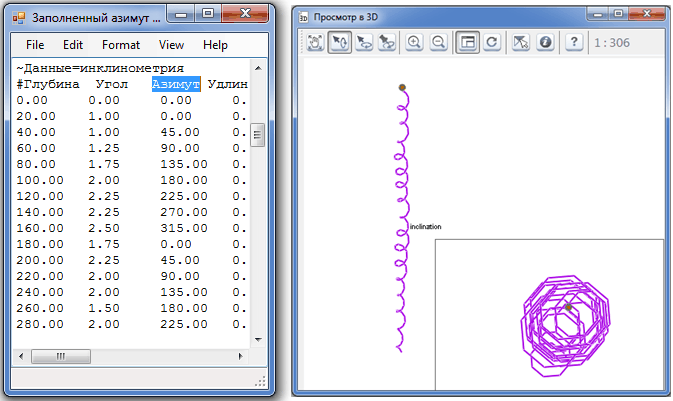Click the zoom out magnifier icon
Screen dimensions: 673x401
pyautogui.click(x=438, y=42)
